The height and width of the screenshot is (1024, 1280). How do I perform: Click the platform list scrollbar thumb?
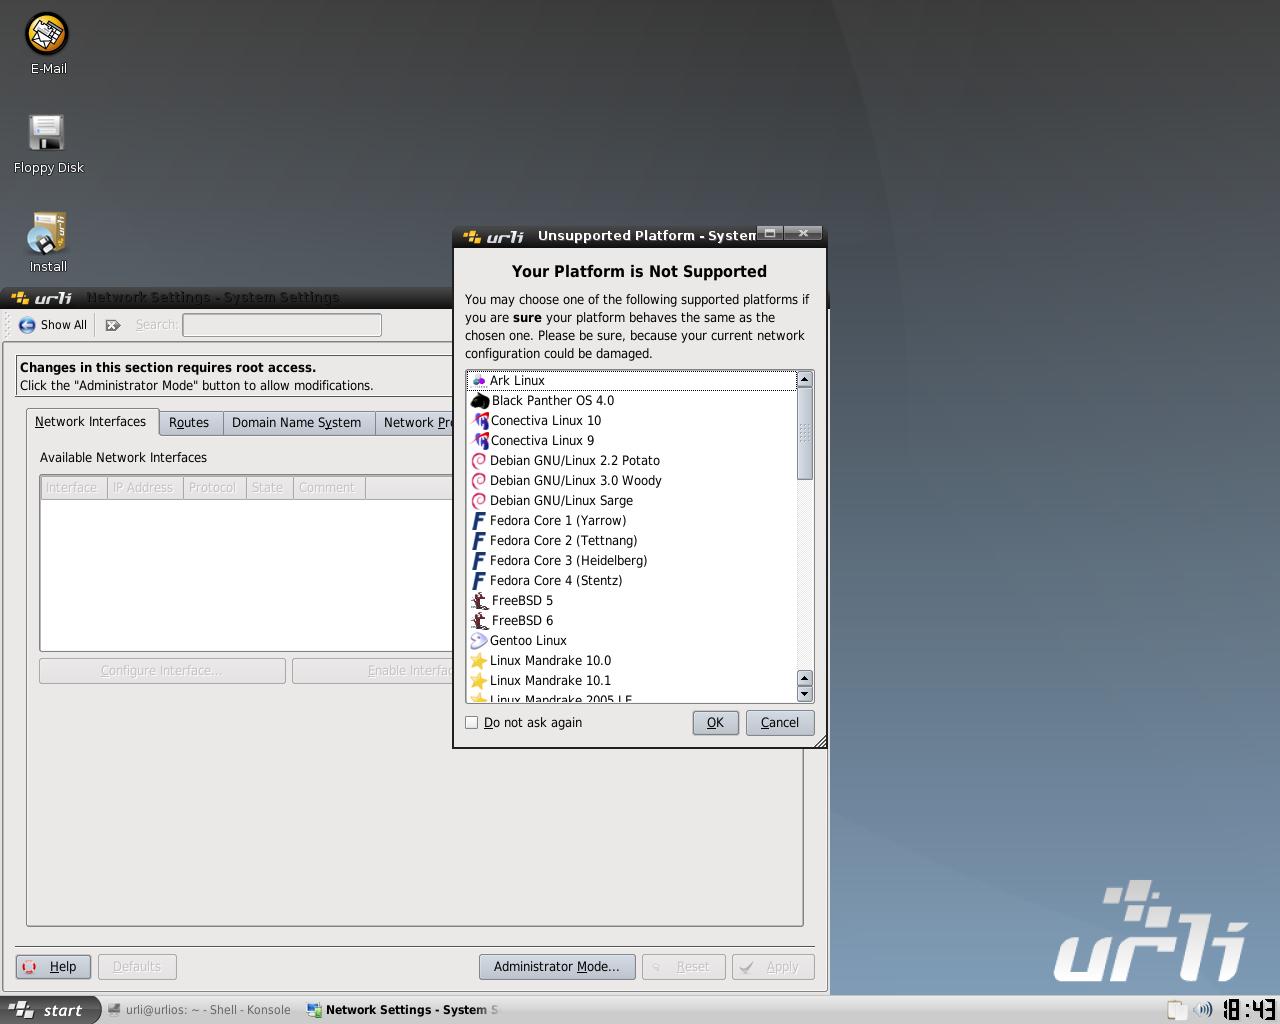[x=805, y=434]
